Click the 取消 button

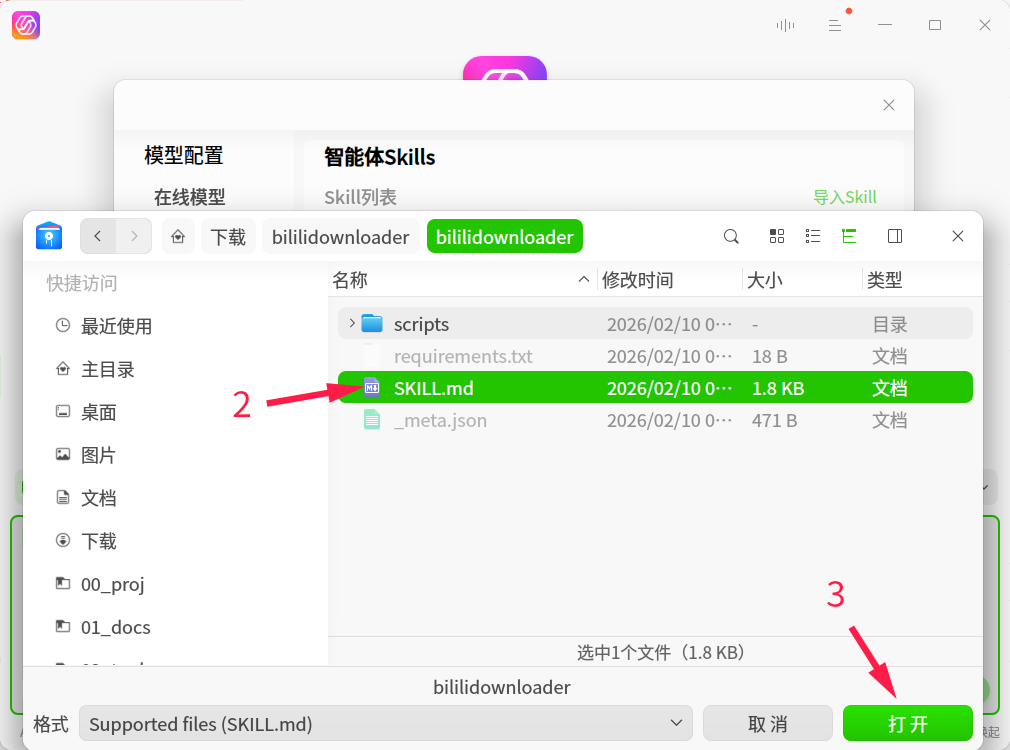767,724
